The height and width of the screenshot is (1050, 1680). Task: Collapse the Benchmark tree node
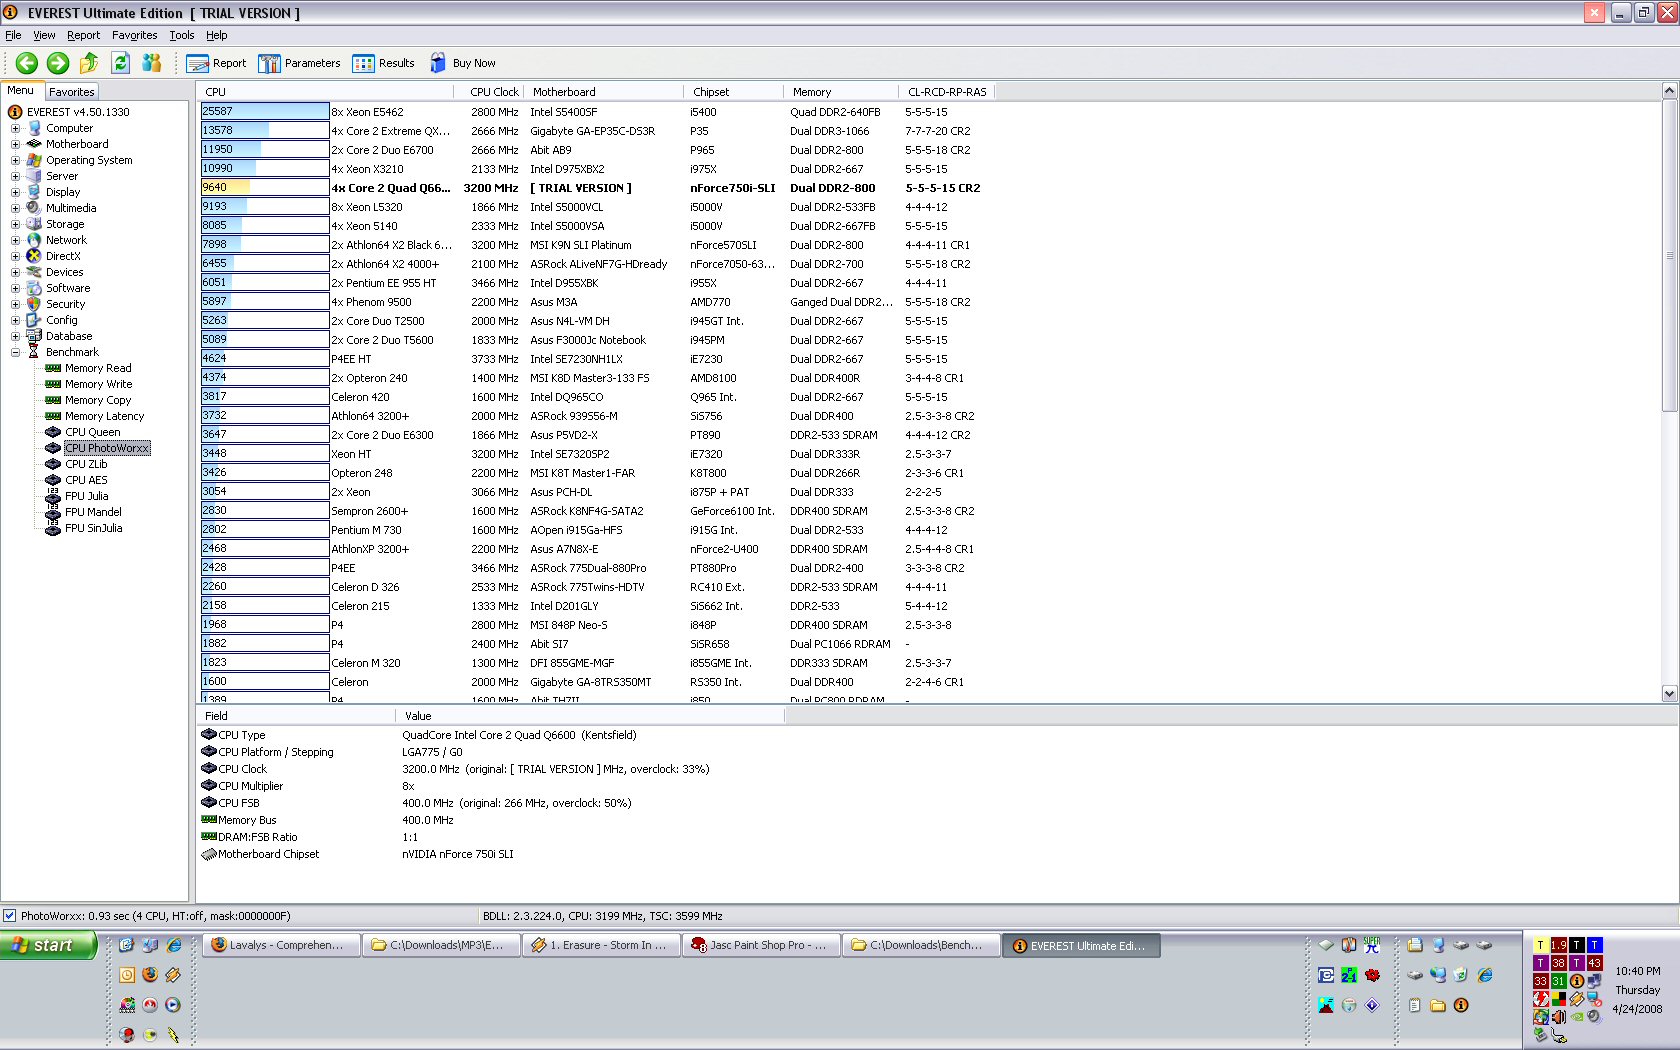[15, 352]
